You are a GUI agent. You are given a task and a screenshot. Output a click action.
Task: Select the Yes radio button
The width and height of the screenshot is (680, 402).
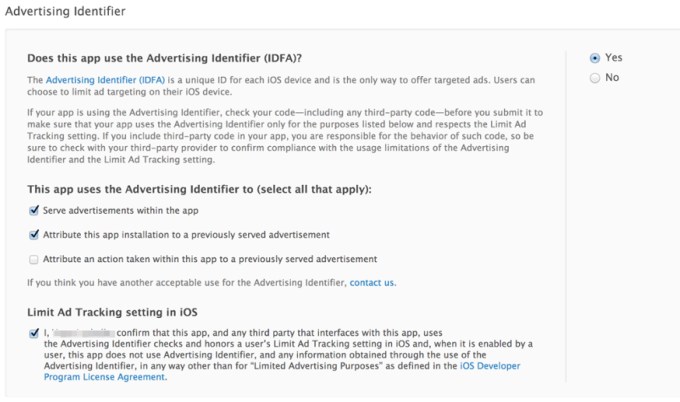(595, 58)
